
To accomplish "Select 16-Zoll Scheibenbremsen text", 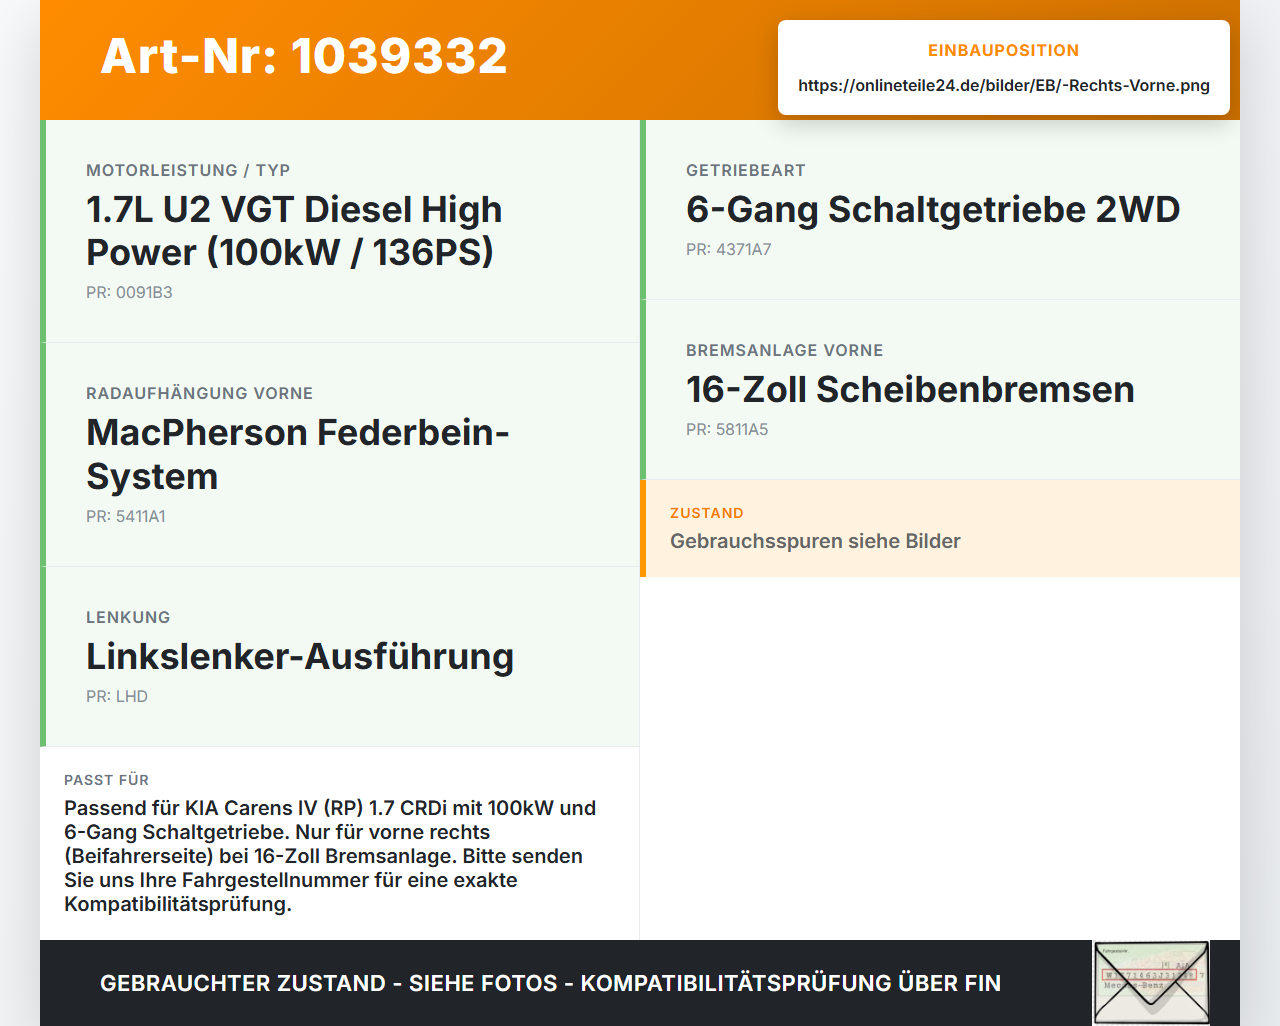I will pos(910,390).
